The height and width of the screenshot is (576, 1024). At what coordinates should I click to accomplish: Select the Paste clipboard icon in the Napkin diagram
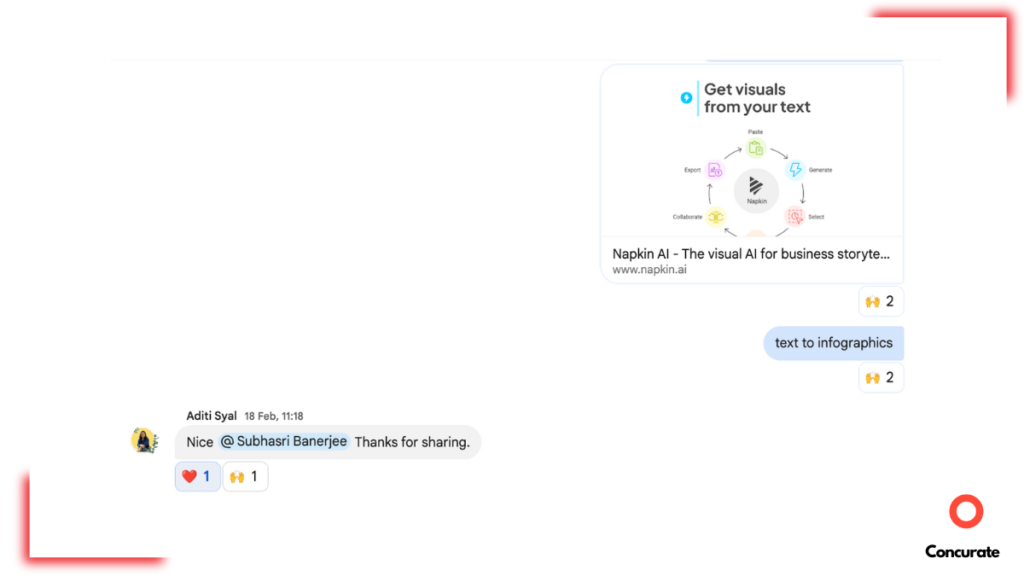point(755,148)
